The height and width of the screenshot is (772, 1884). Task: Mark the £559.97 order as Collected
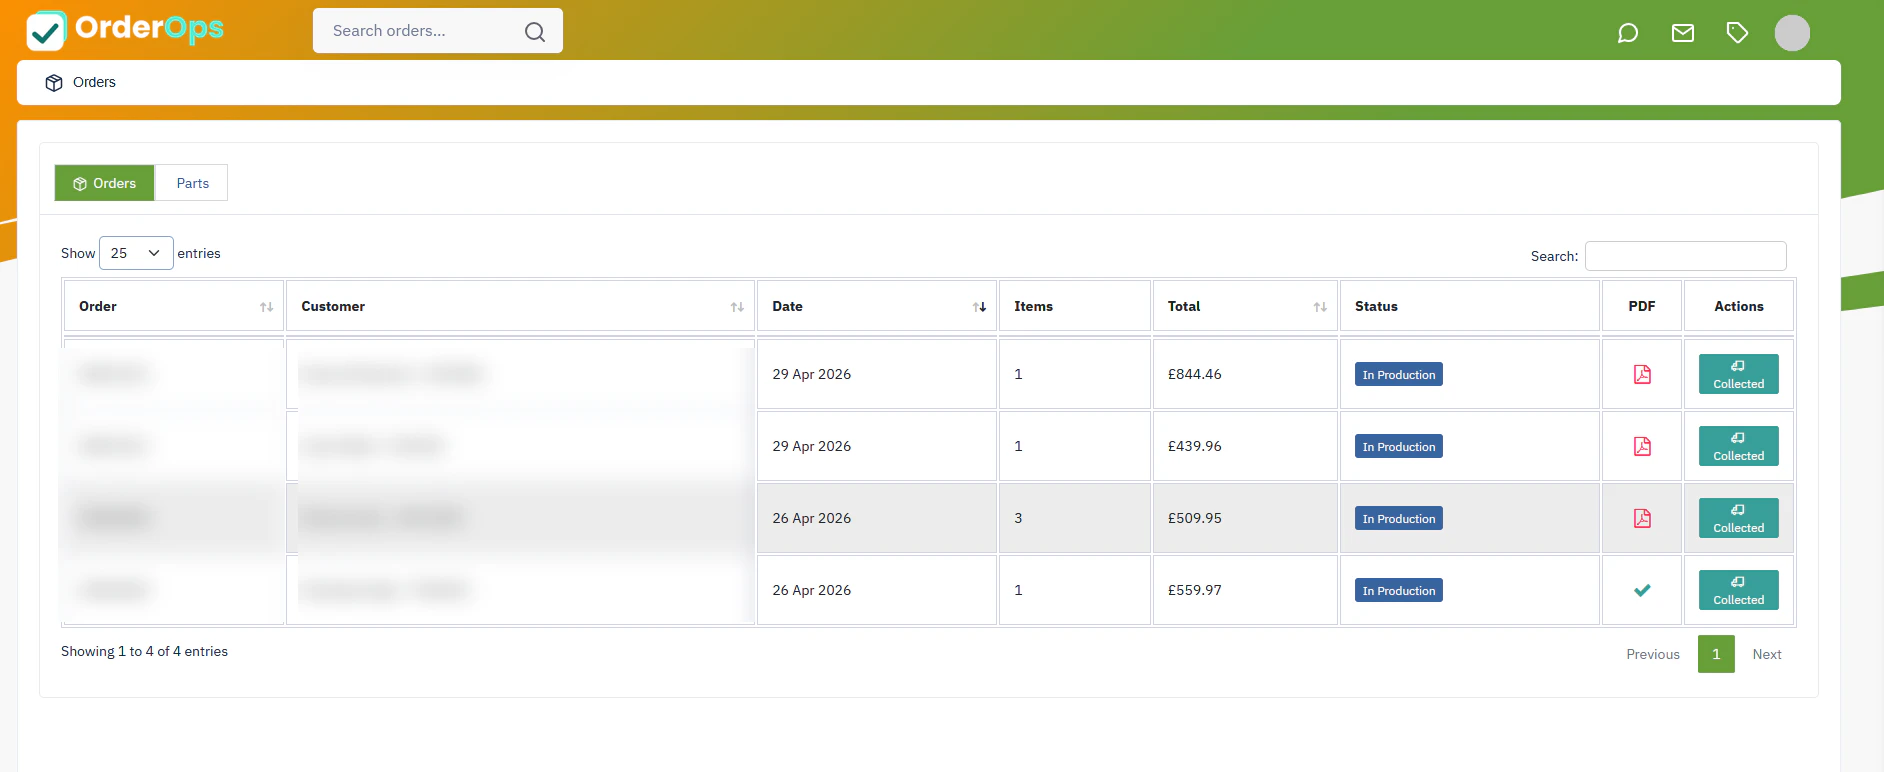click(x=1738, y=590)
